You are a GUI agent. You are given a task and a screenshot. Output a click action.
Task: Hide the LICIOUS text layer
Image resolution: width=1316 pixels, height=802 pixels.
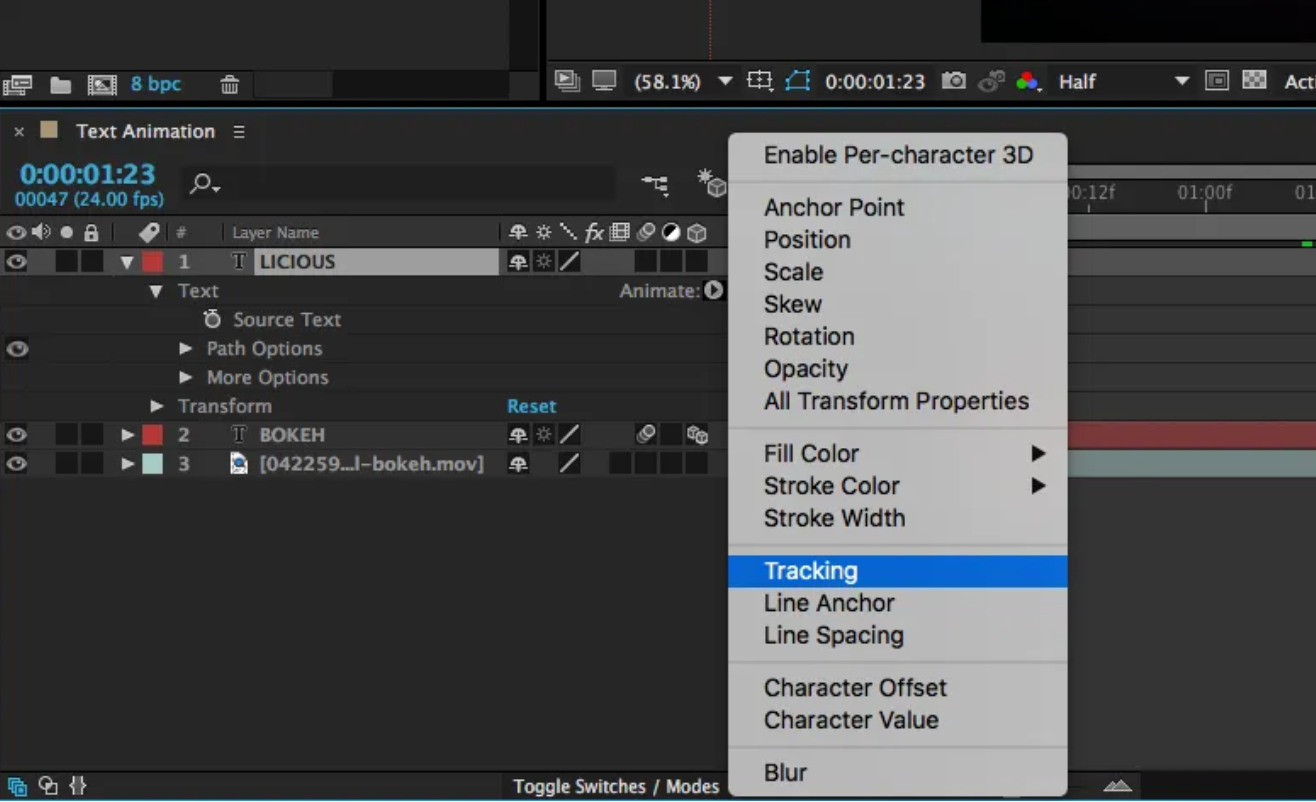click(x=15, y=261)
